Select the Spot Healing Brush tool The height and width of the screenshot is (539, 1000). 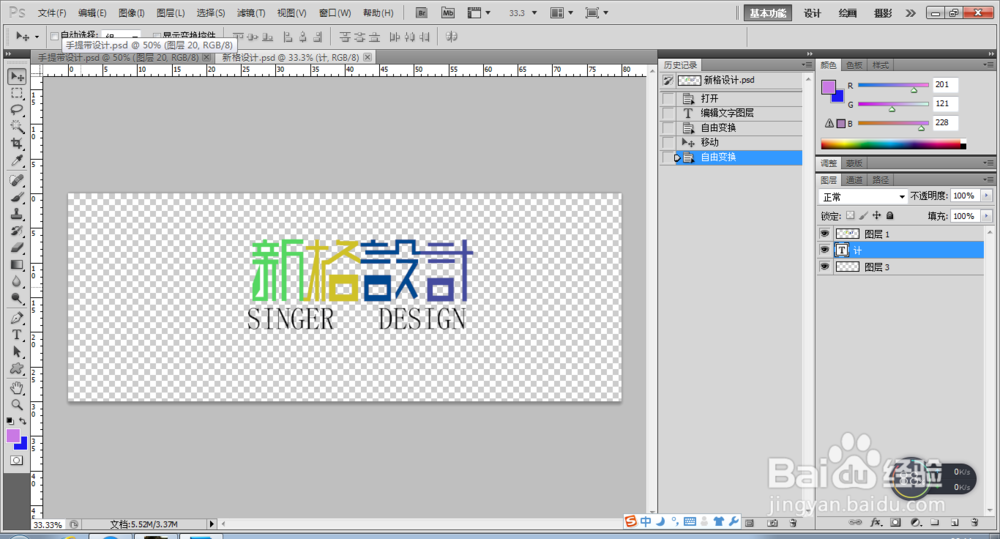(x=17, y=181)
